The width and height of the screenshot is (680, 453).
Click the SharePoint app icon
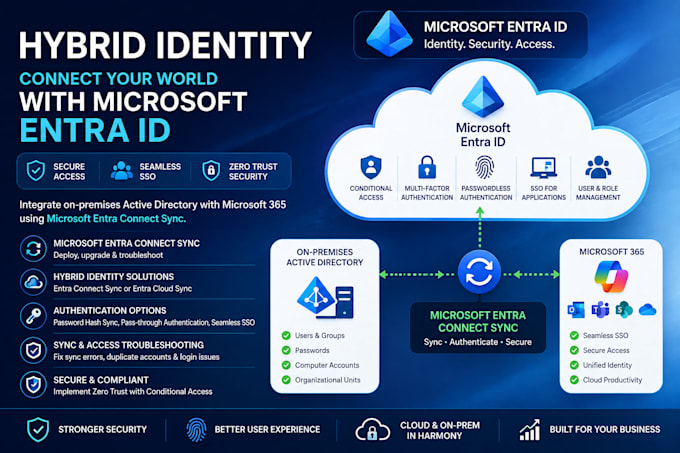624,310
